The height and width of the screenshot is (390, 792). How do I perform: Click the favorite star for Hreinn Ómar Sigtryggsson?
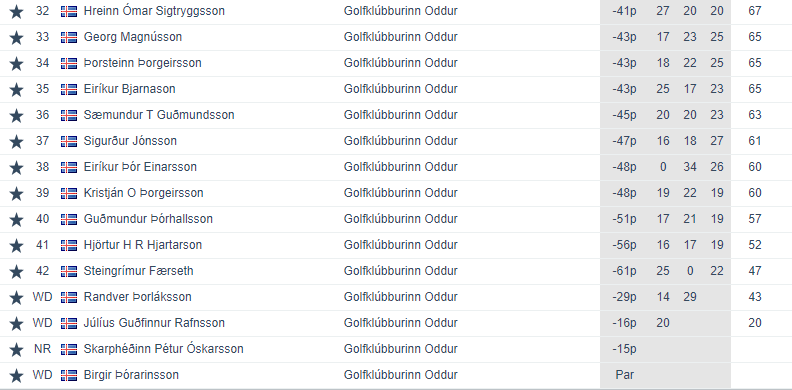tap(16, 11)
